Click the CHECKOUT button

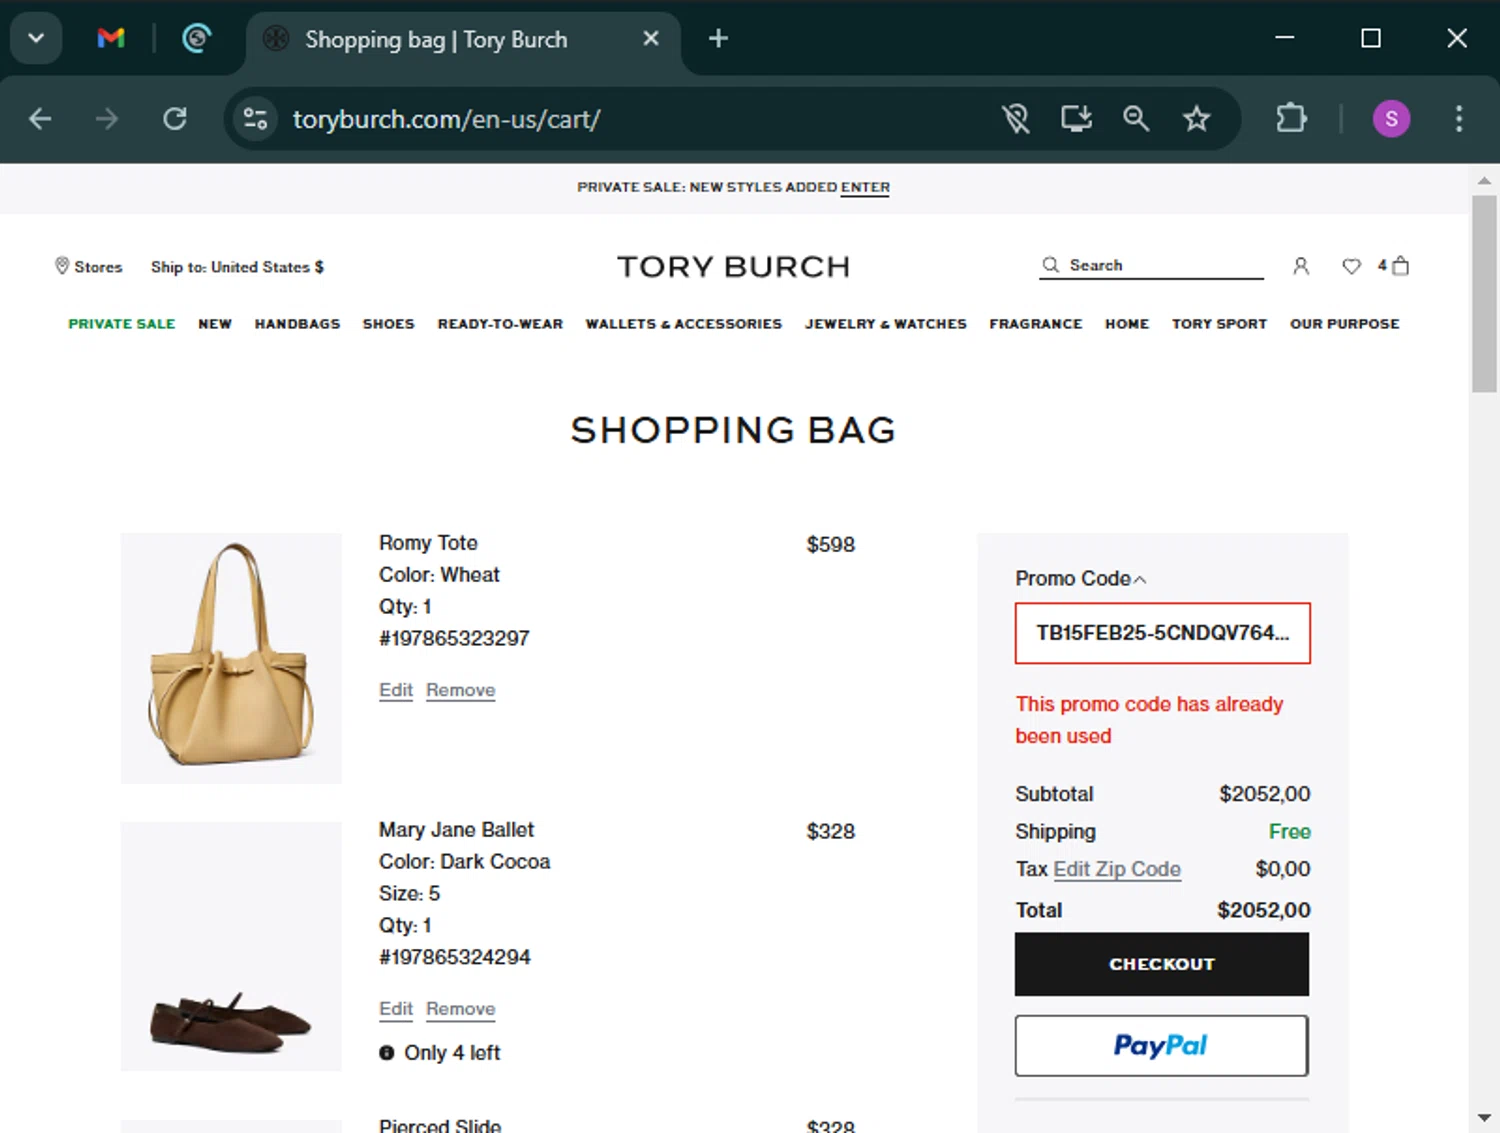click(1162, 964)
